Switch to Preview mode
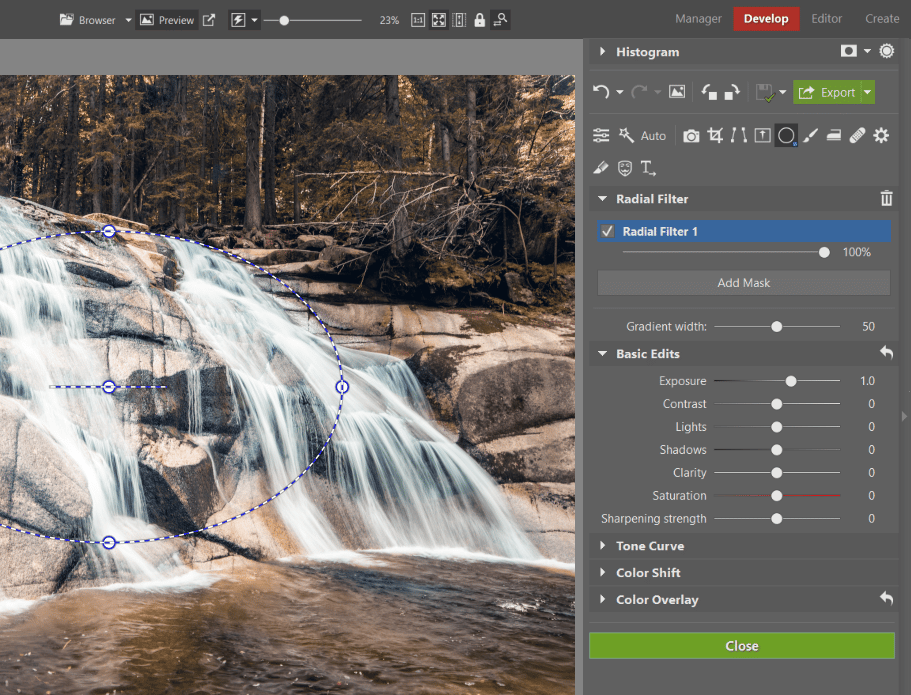Viewport: 911px width, 695px height. (167, 20)
